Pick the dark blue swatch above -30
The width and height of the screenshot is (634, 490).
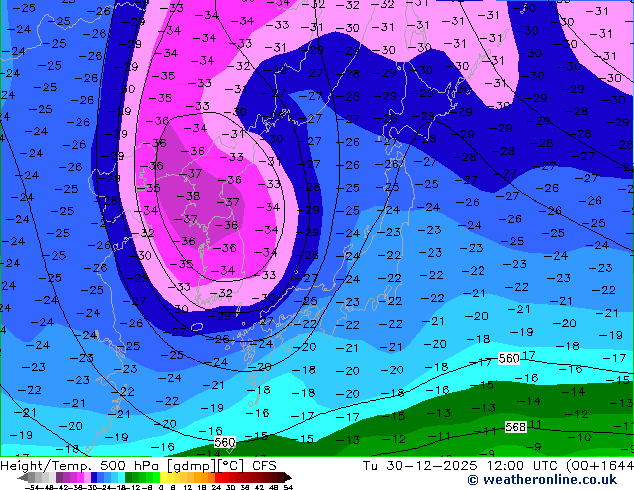click(94, 477)
